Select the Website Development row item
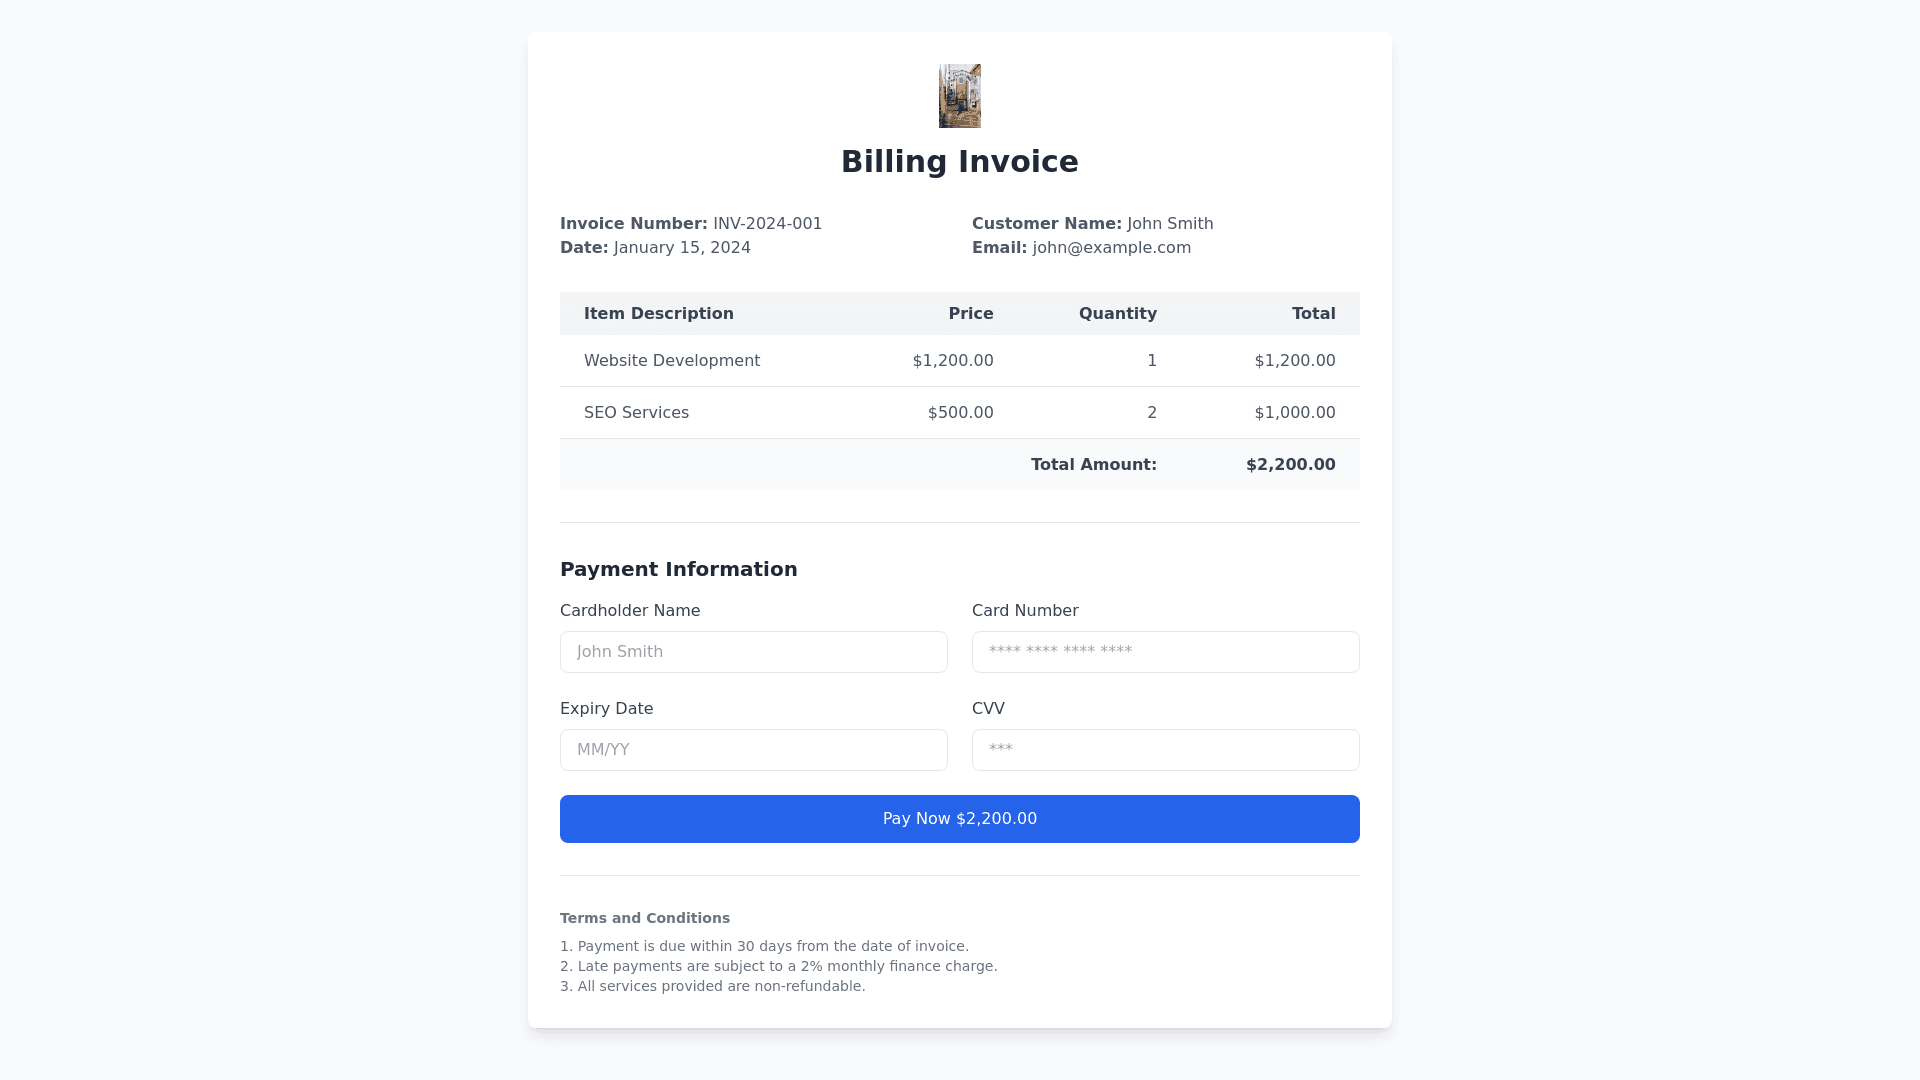Screen dimensions: 1920x1080 coord(671,361)
